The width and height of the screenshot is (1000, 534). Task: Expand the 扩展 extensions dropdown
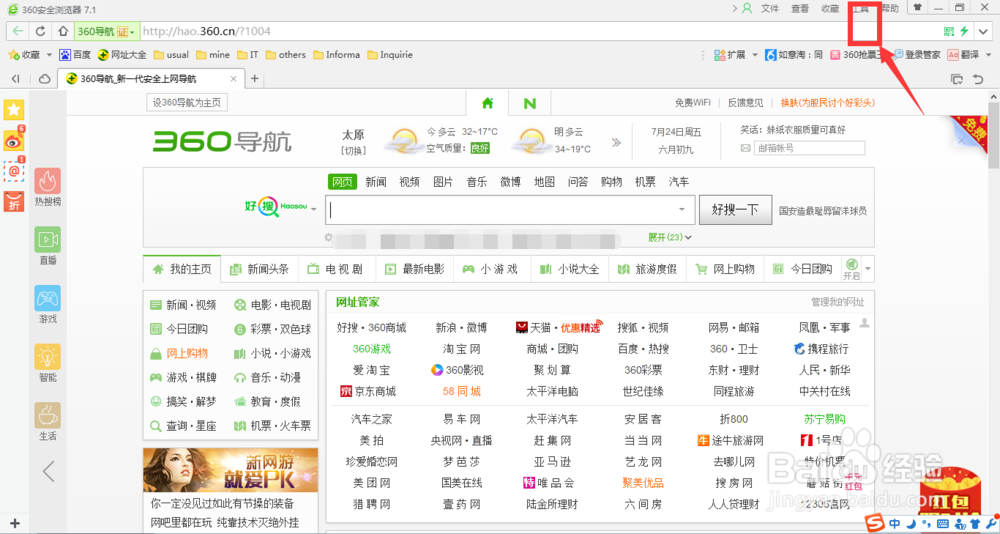point(755,55)
